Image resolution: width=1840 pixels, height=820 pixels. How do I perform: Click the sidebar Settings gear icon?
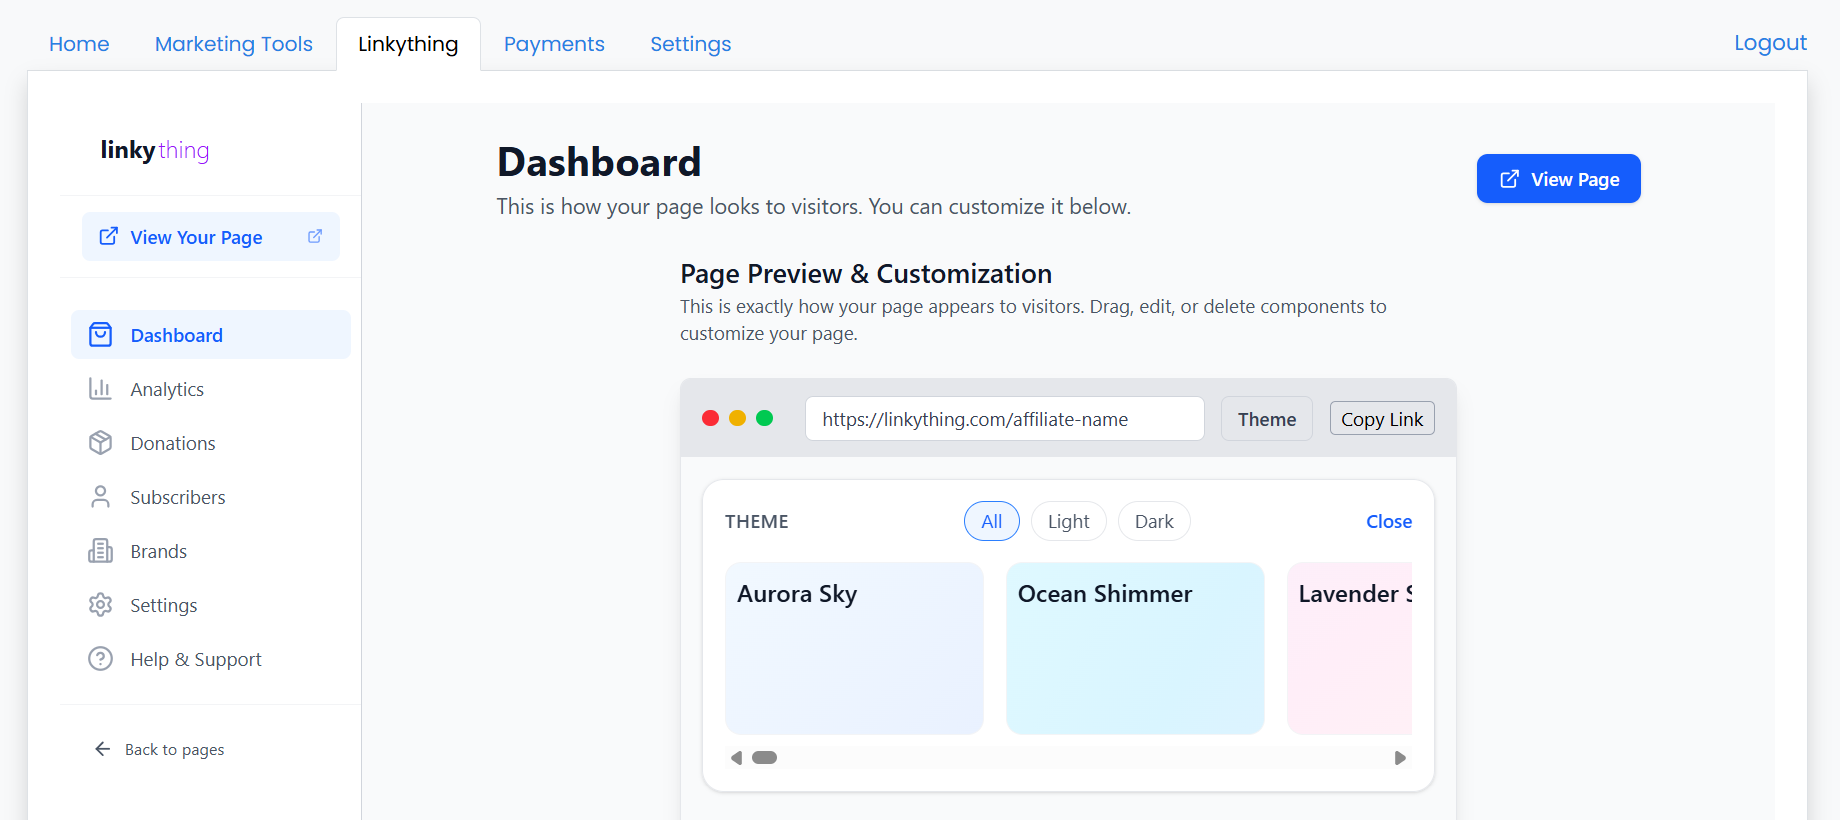[100, 605]
